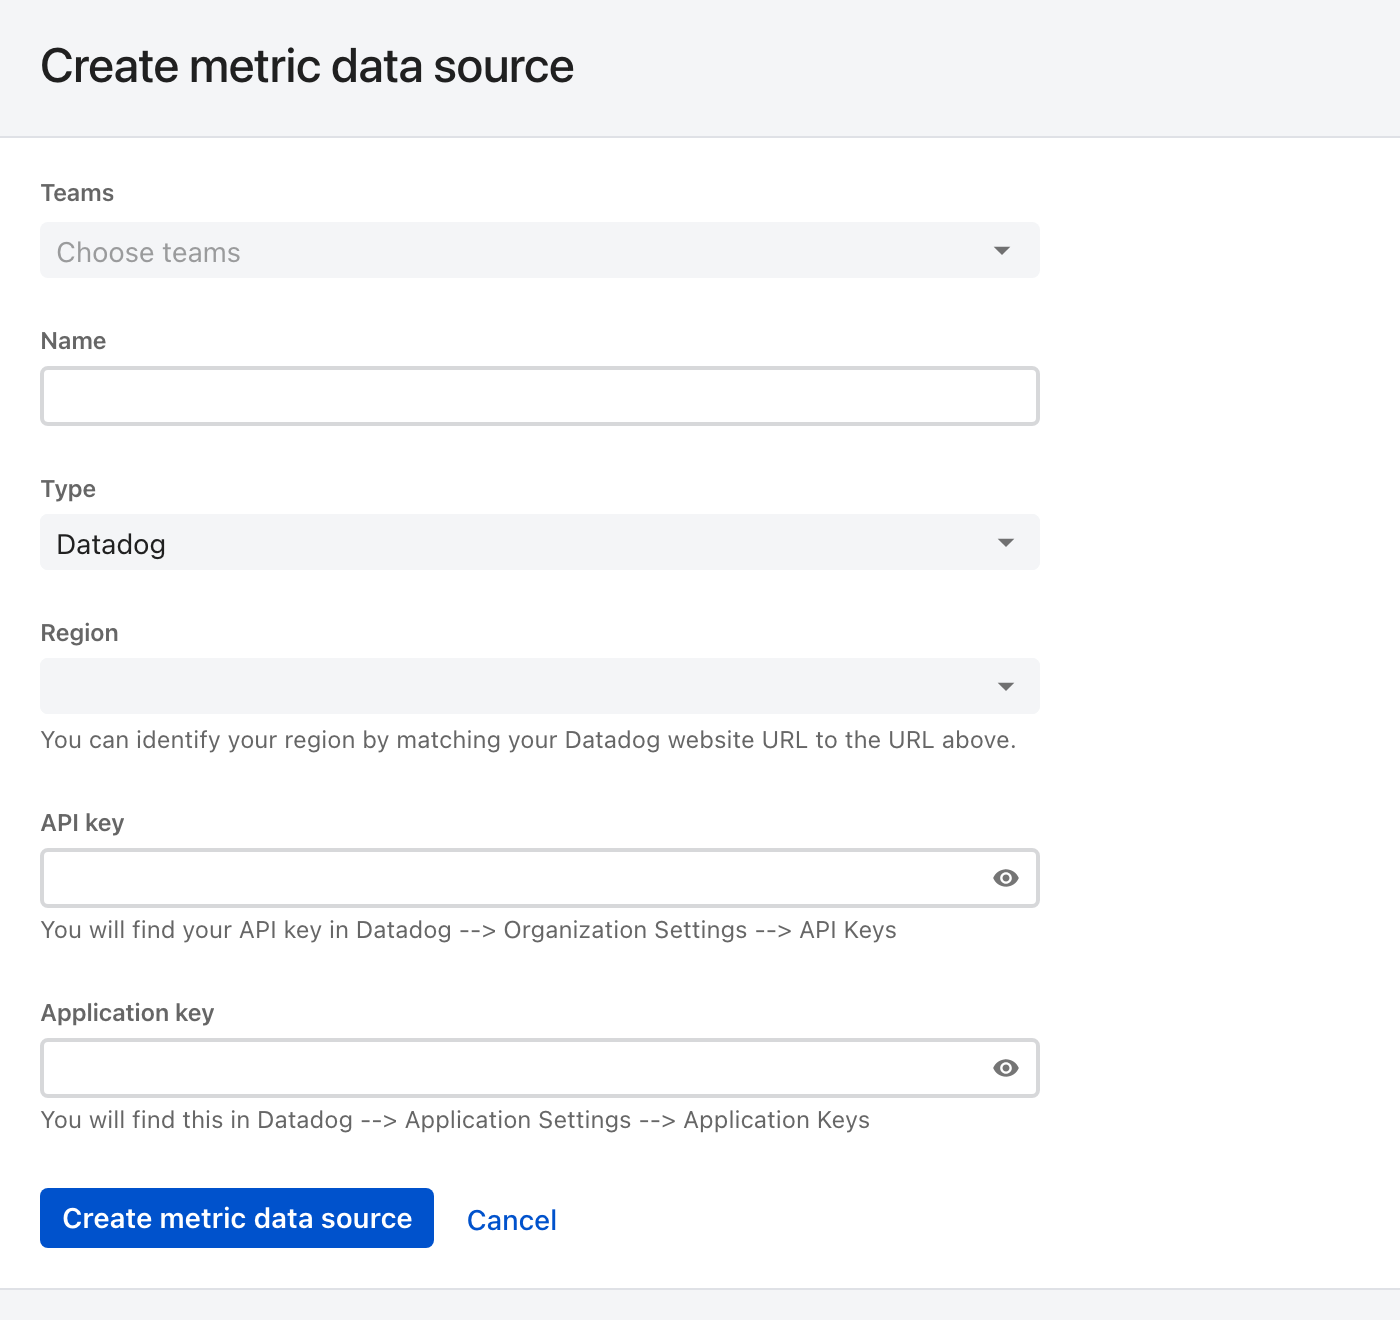Reveal the Application key using eye icon
The width and height of the screenshot is (1400, 1320).
(x=1006, y=1068)
